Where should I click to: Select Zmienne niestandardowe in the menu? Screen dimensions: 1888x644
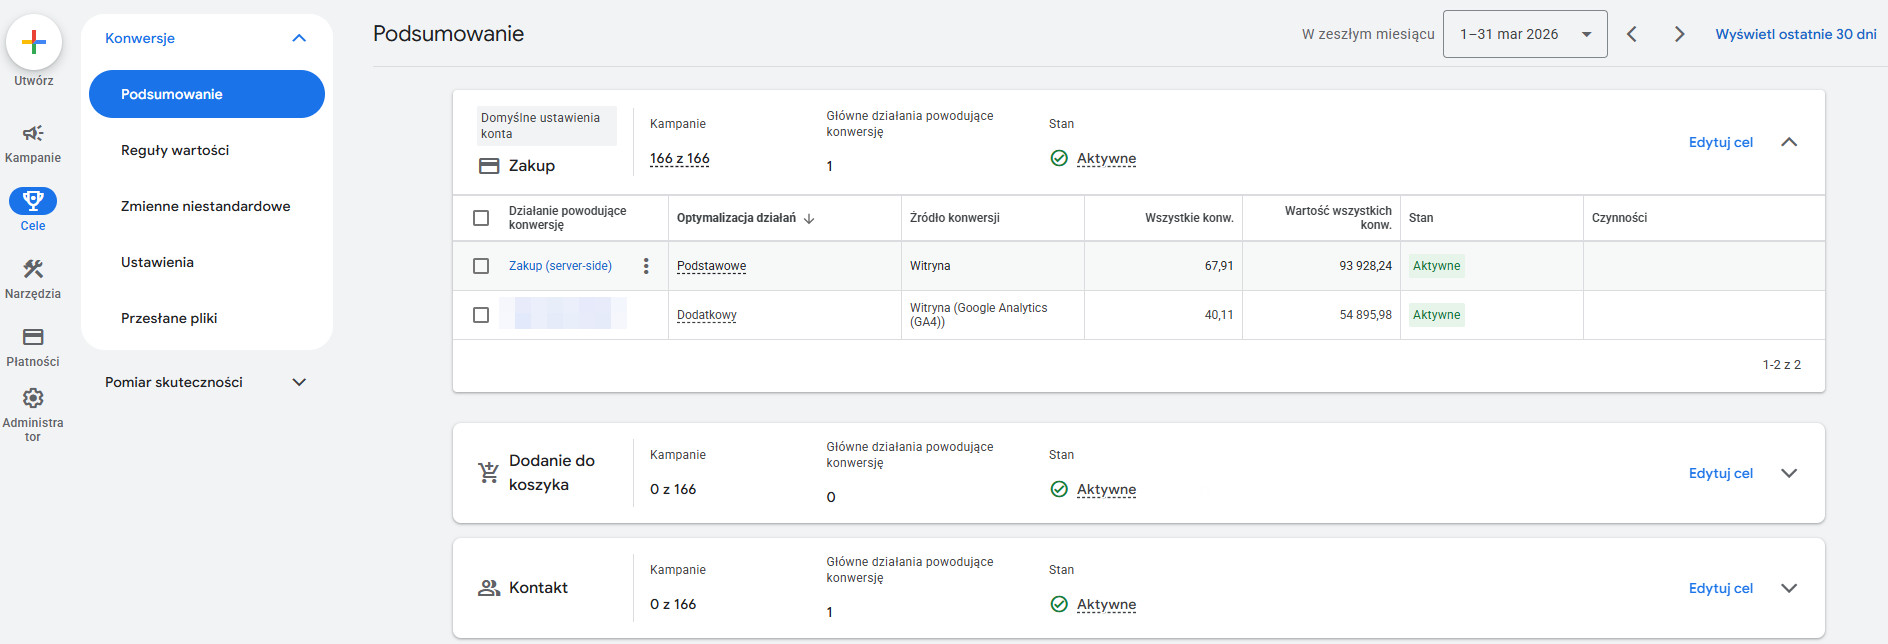click(205, 206)
